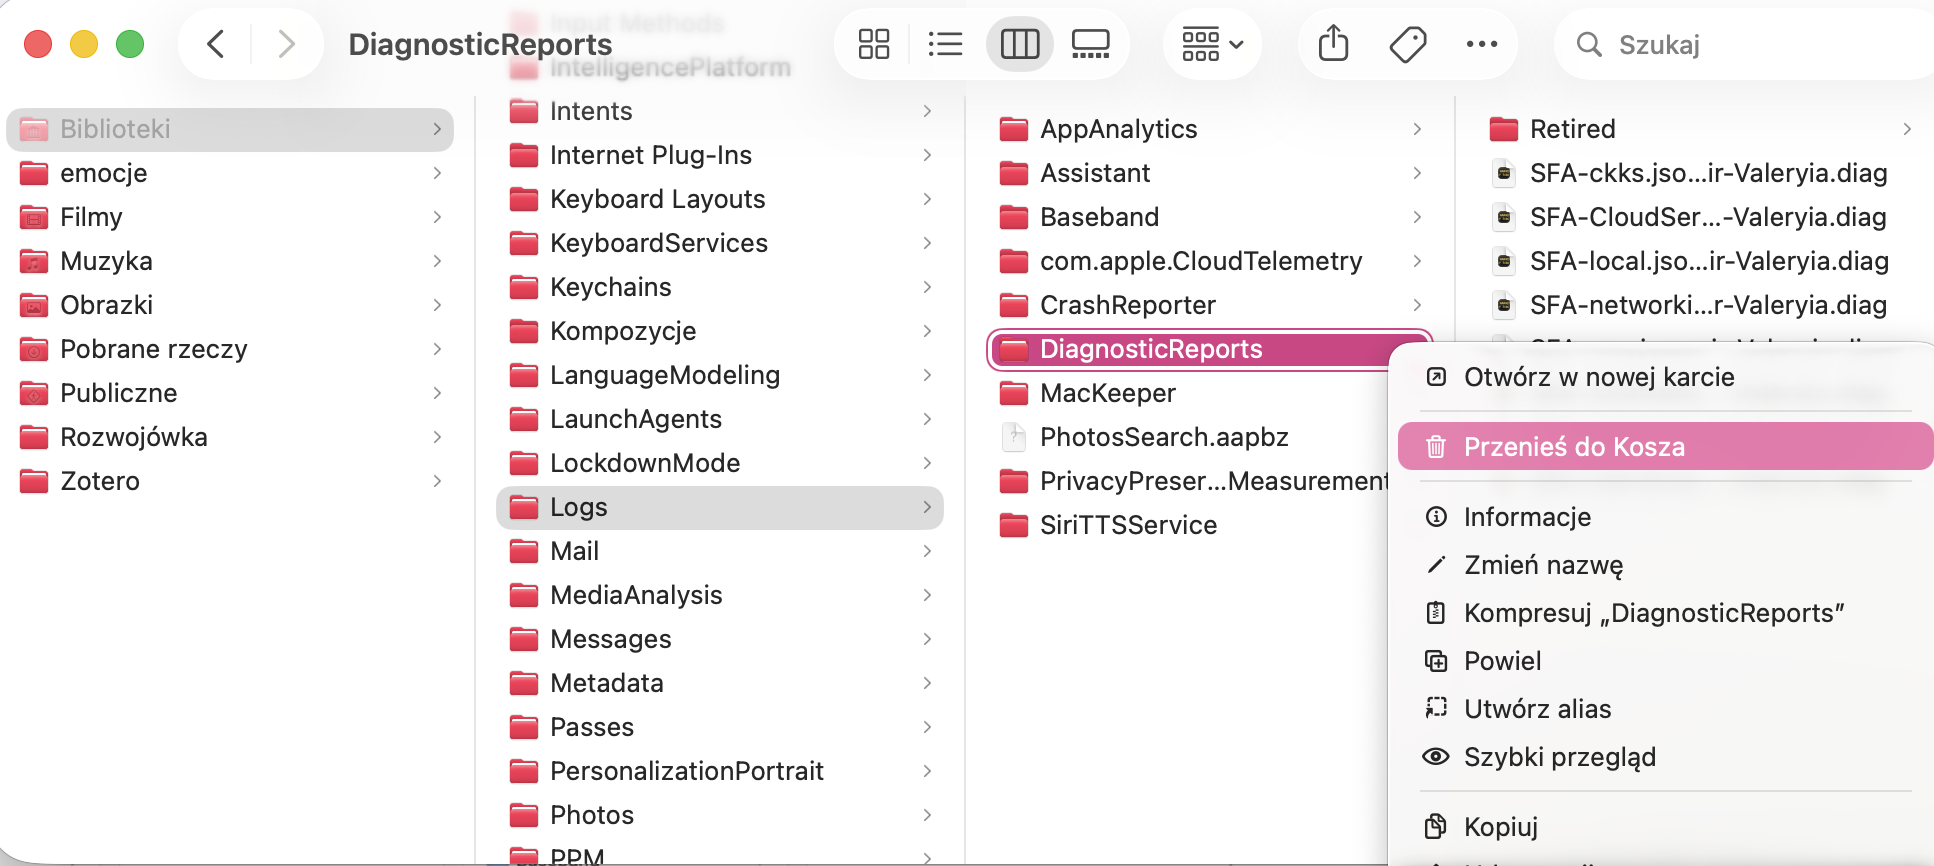This screenshot has height=866, width=1934.
Task: Expand the Keychains folder chevron
Action: click(x=927, y=287)
